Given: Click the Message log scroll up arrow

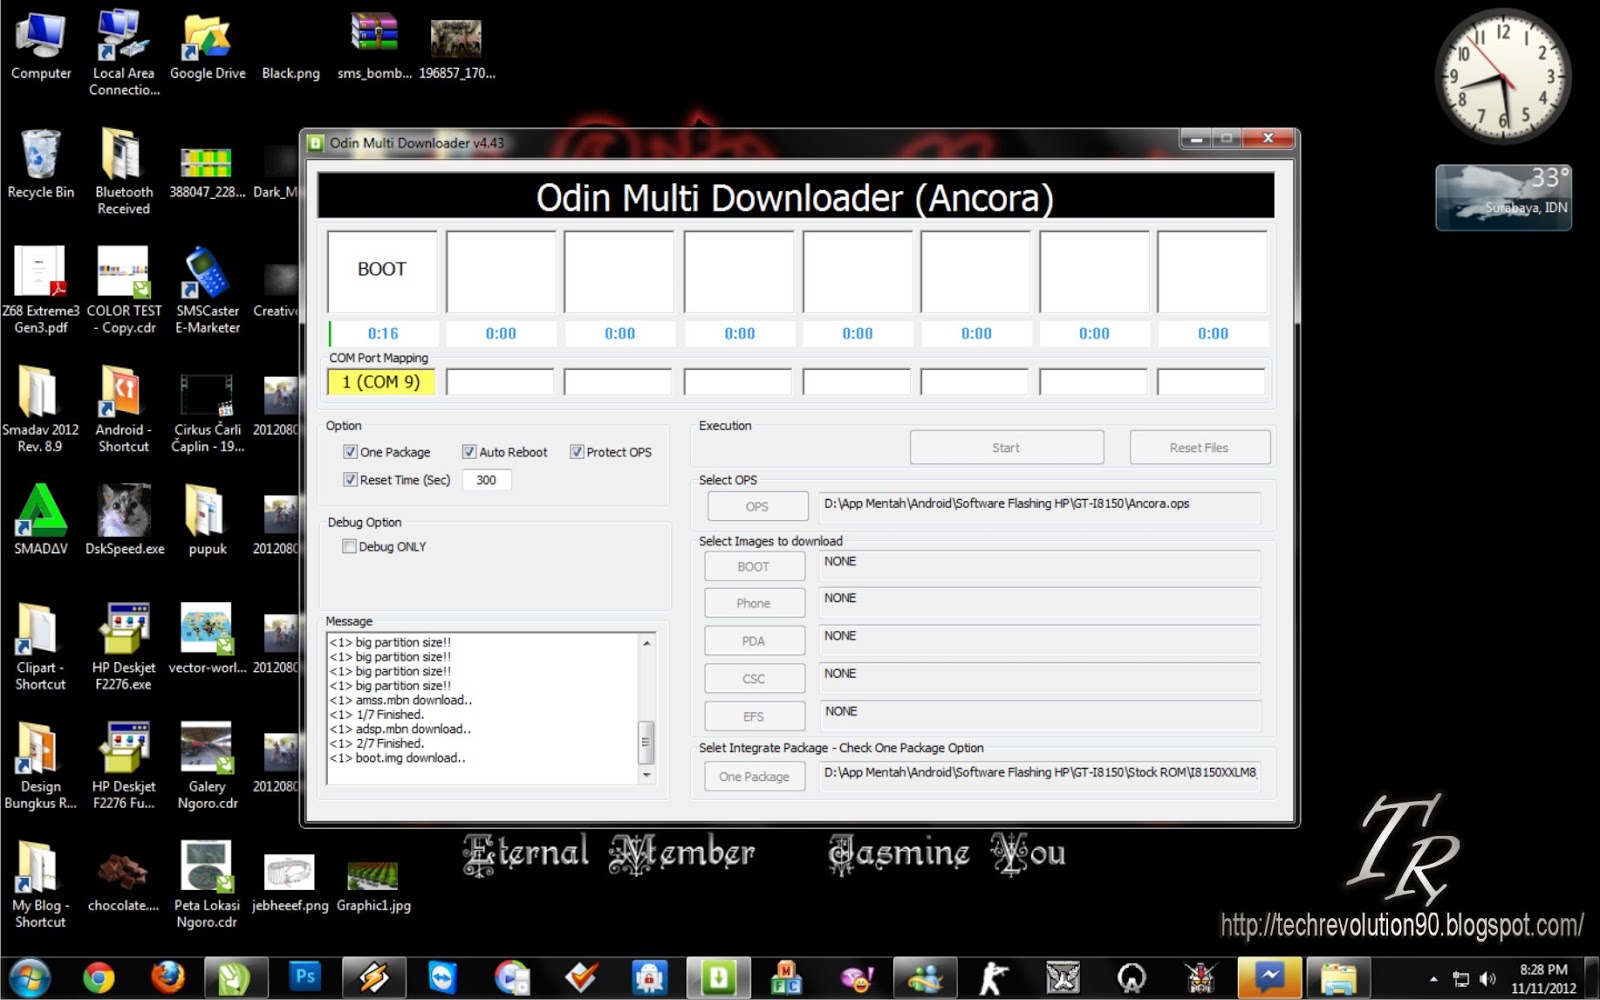Looking at the screenshot, I should point(646,642).
